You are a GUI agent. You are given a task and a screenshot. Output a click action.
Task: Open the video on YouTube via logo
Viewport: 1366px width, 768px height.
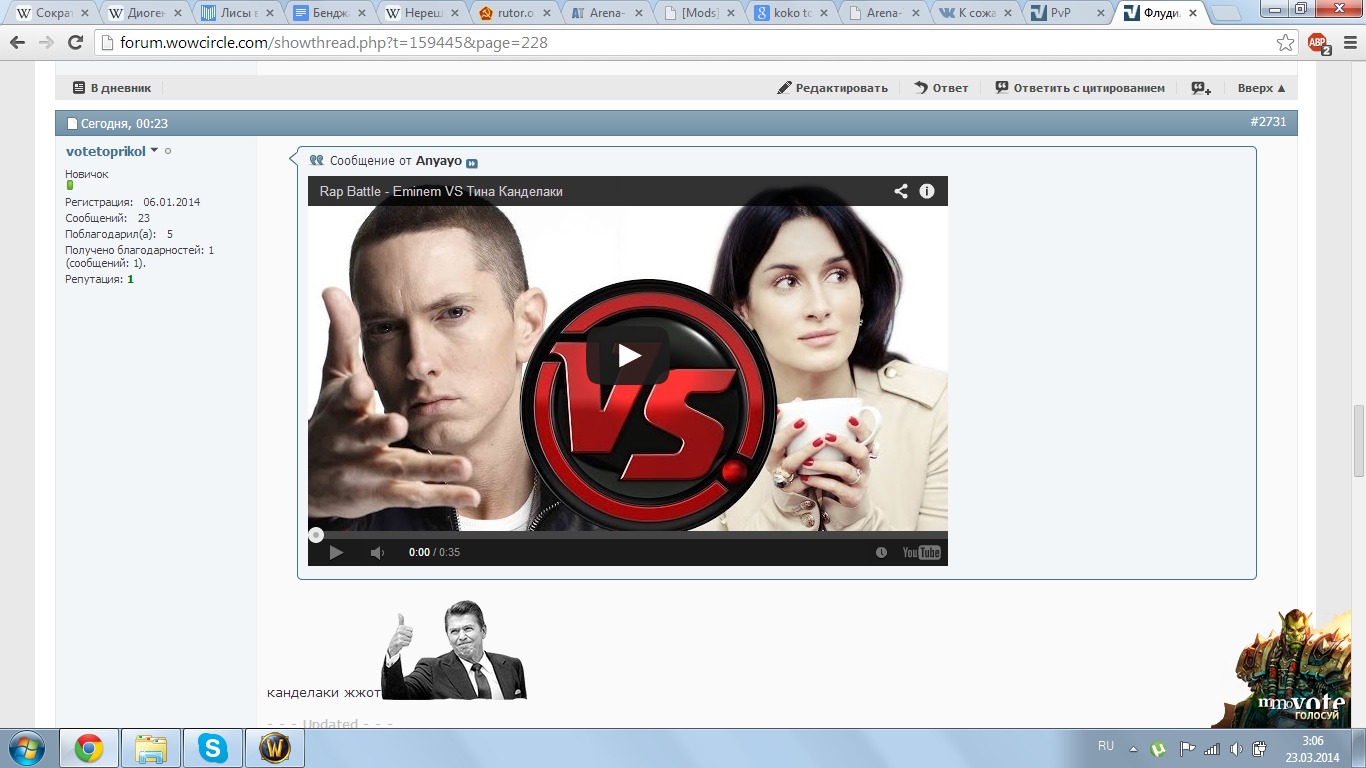tap(921, 552)
